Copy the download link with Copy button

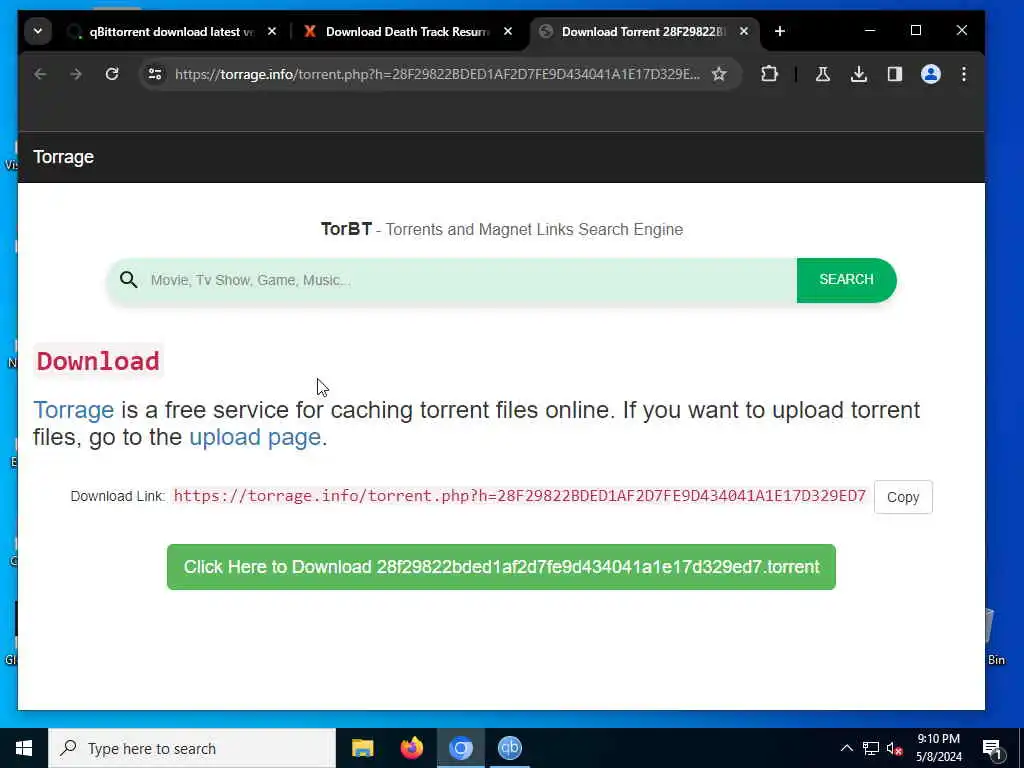pyautogui.click(x=903, y=497)
